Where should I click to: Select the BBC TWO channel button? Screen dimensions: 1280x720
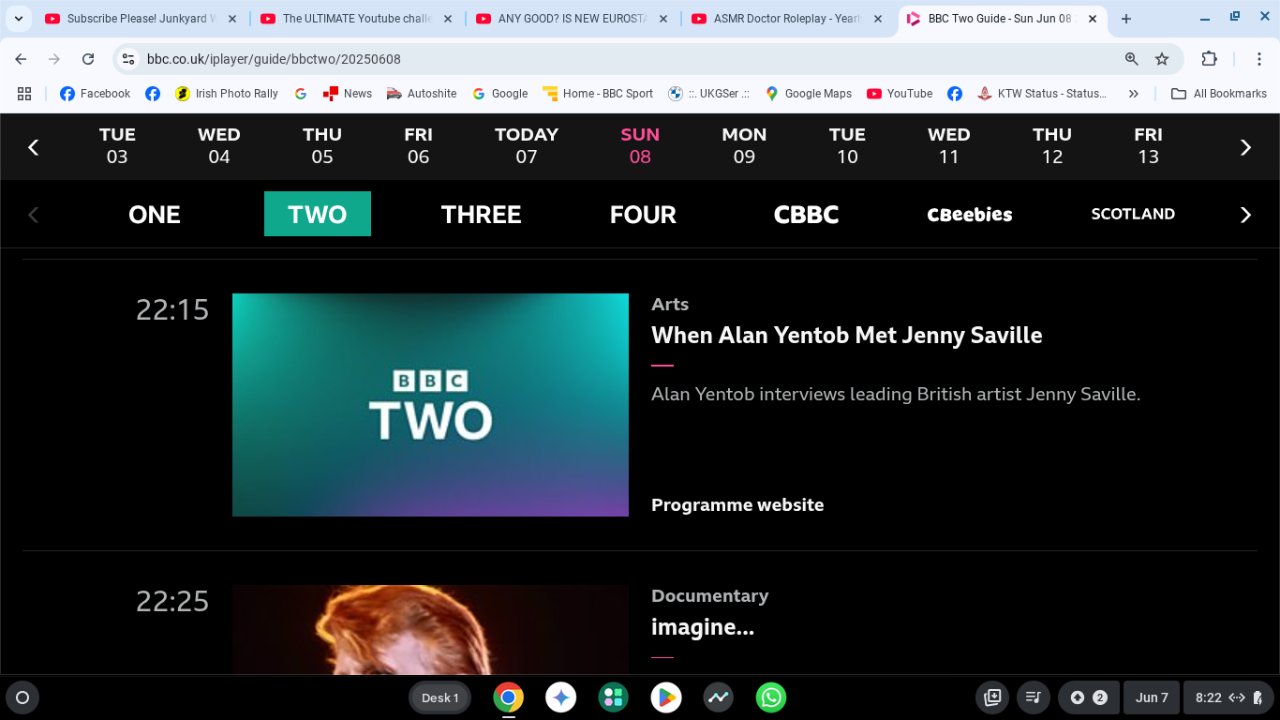pos(317,214)
